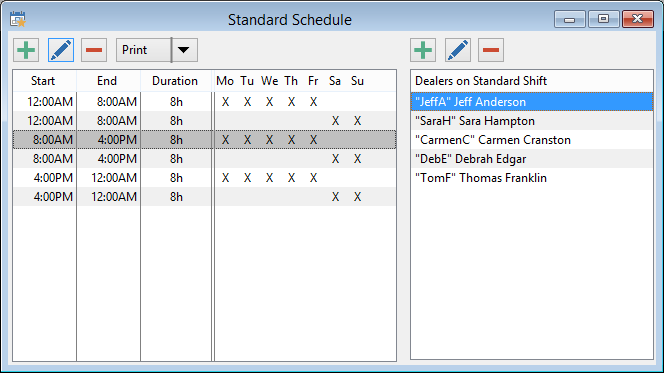
Task: Click the Mo day column header
Action: (x=225, y=81)
